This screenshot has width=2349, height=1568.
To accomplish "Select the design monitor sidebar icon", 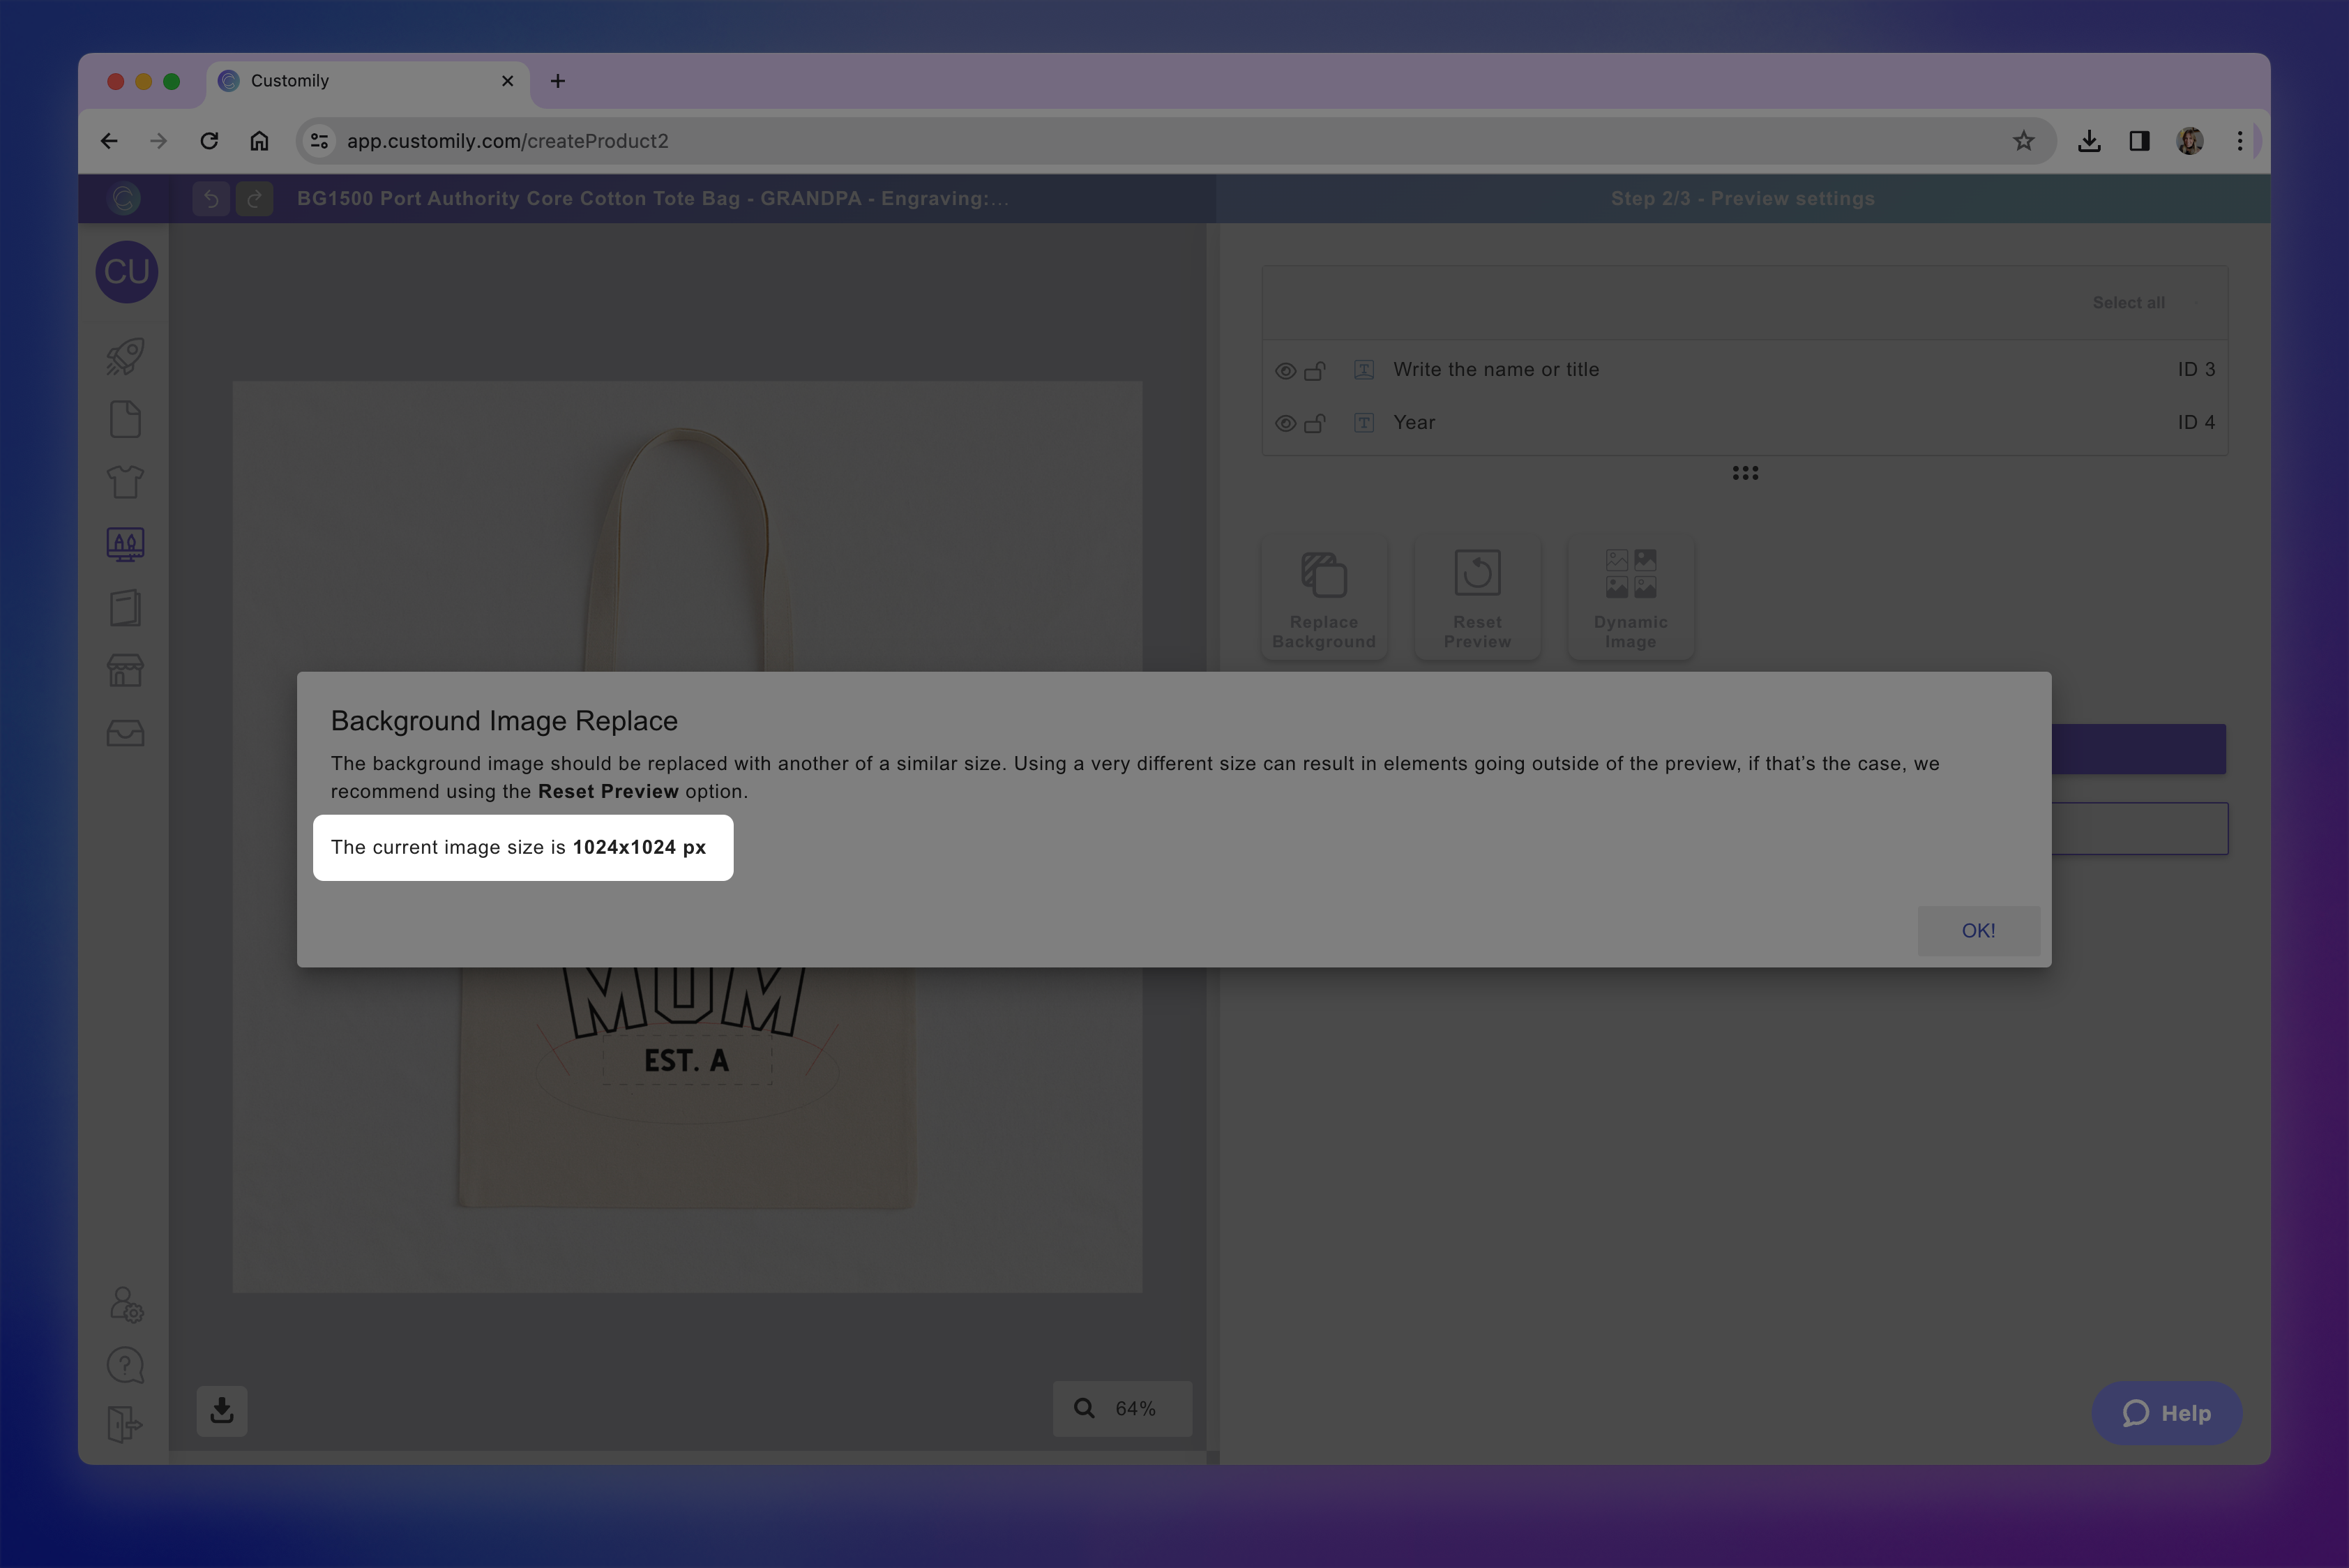I will [125, 545].
